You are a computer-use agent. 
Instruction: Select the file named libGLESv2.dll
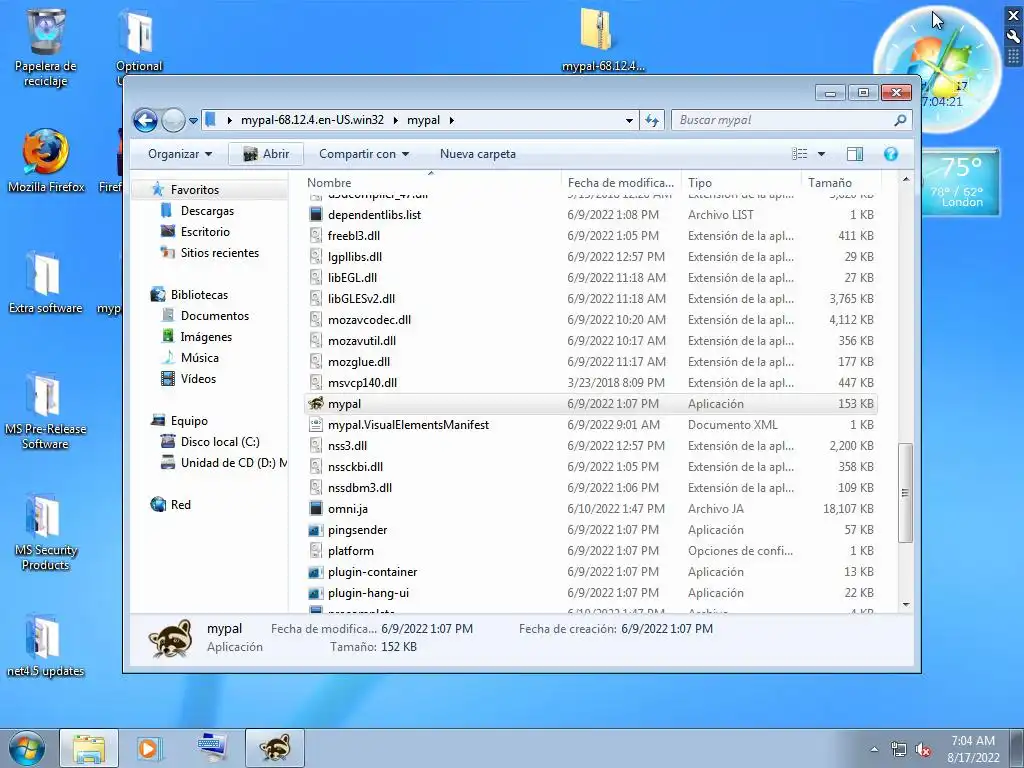[x=362, y=298]
